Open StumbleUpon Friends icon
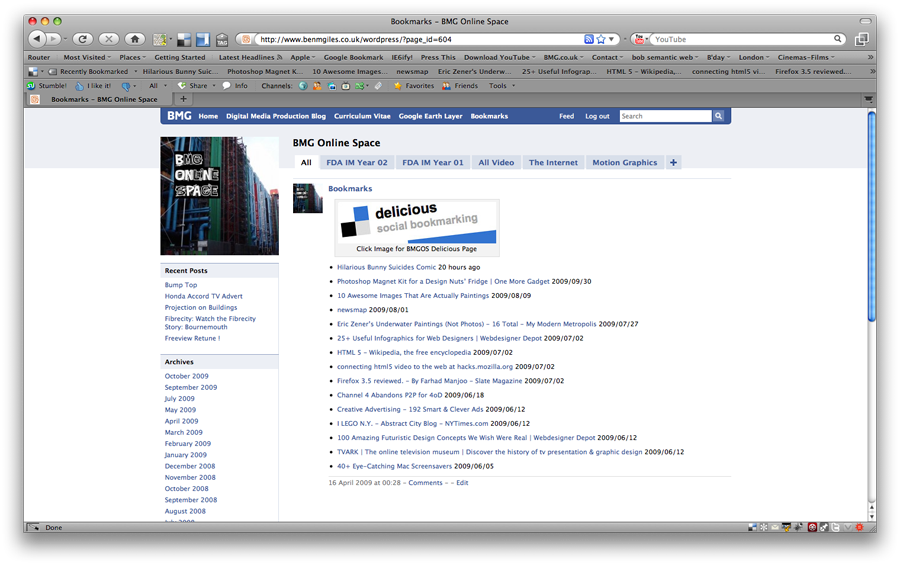Screen dimensions: 900x565 446,86
